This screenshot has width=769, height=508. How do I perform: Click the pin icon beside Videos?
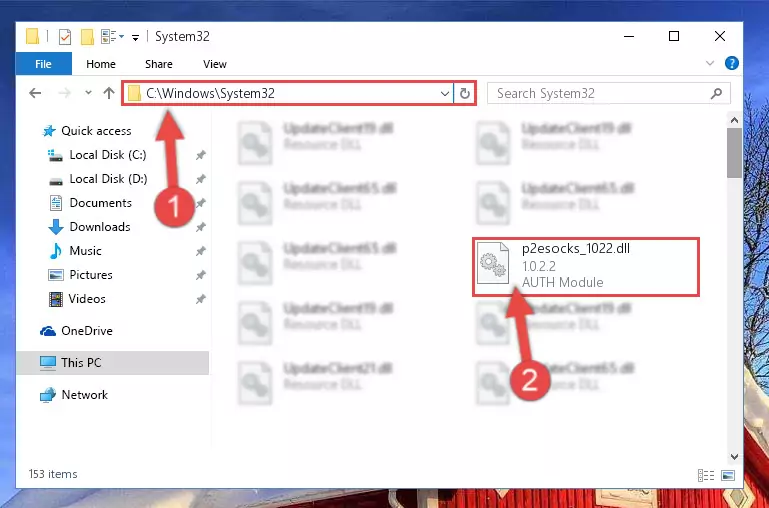click(200, 300)
